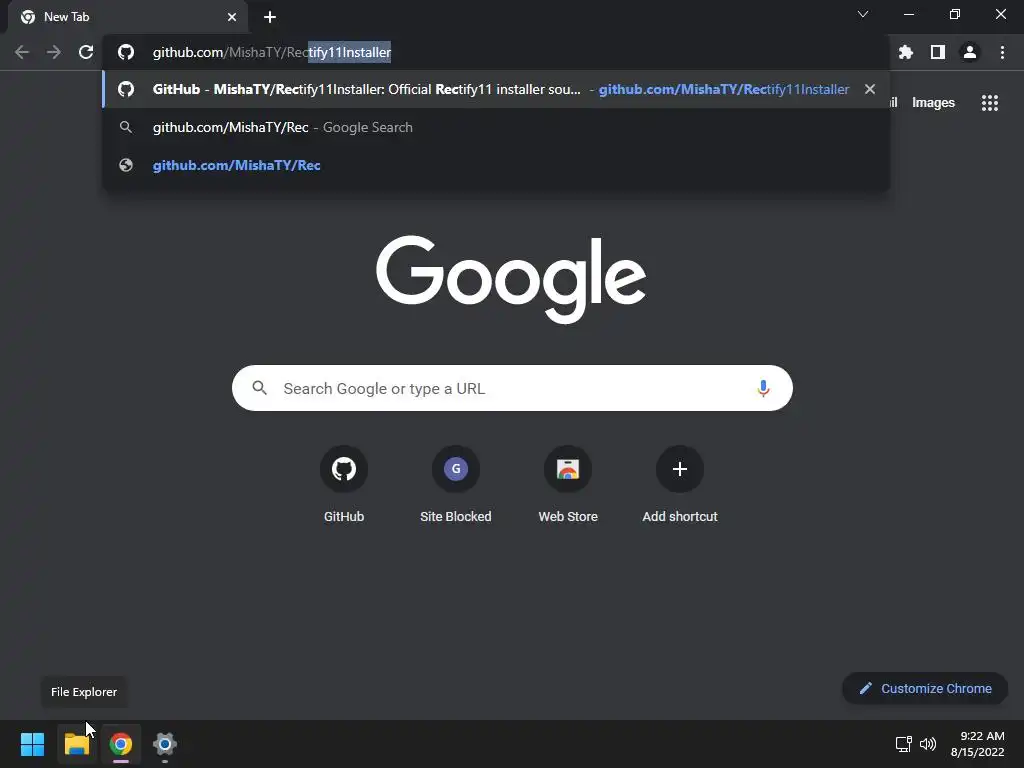
Task: Click the volume speaker tray icon
Action: point(927,744)
